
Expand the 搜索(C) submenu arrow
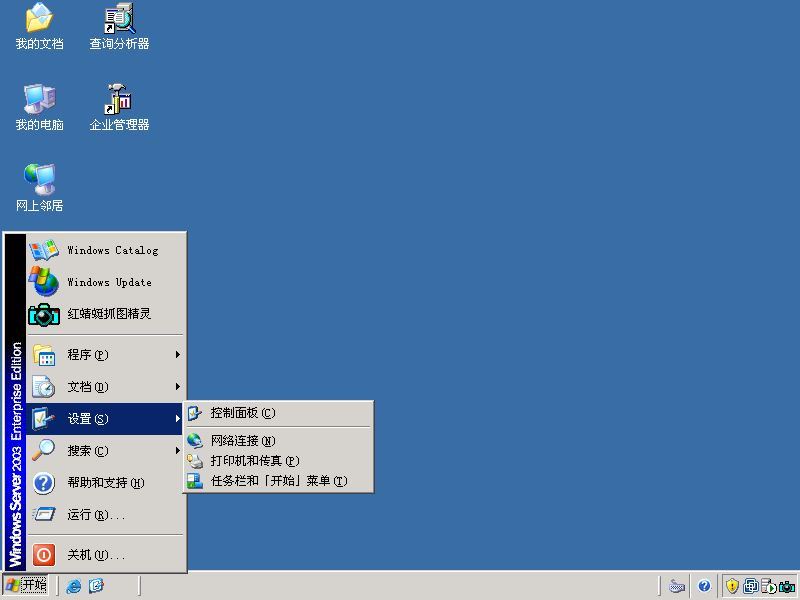[177, 451]
